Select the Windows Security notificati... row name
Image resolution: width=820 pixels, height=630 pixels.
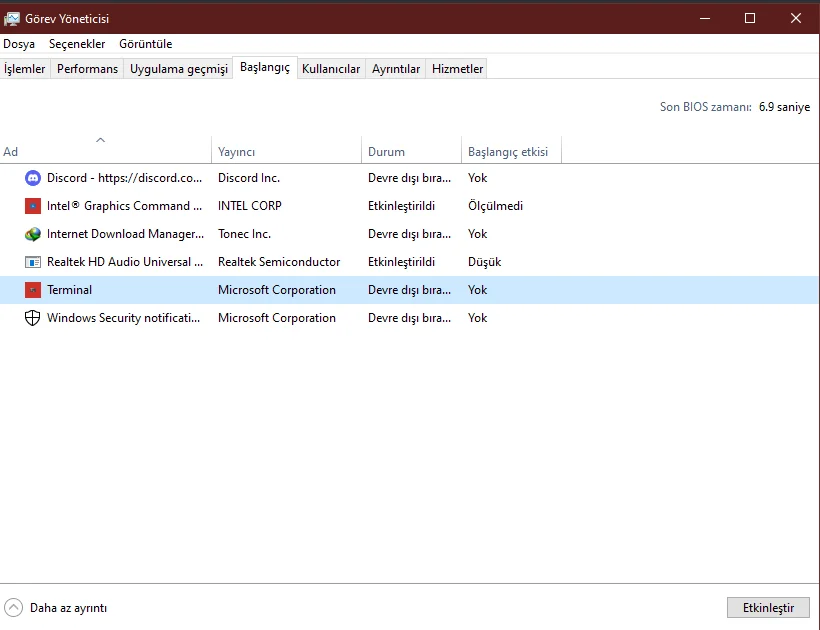pyautogui.click(x=123, y=318)
